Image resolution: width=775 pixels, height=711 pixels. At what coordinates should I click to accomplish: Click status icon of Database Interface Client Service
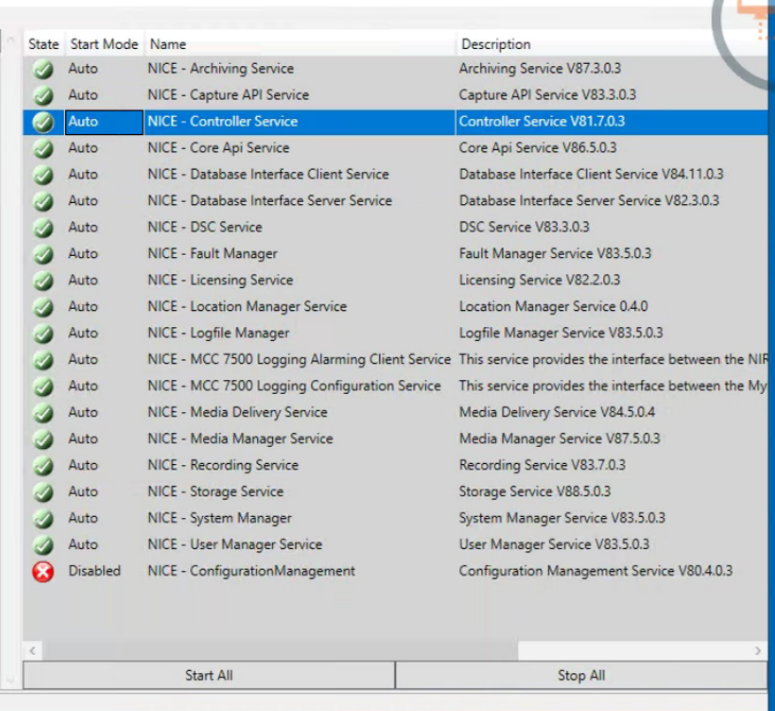(43, 174)
